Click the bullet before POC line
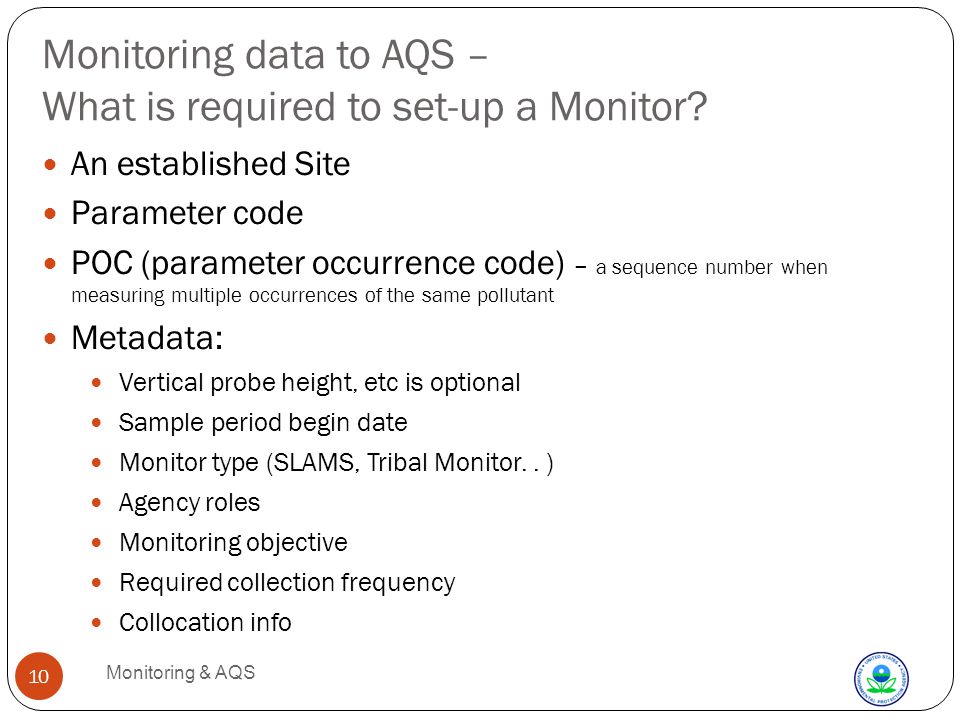This screenshot has height=720, width=960. (x=50, y=264)
